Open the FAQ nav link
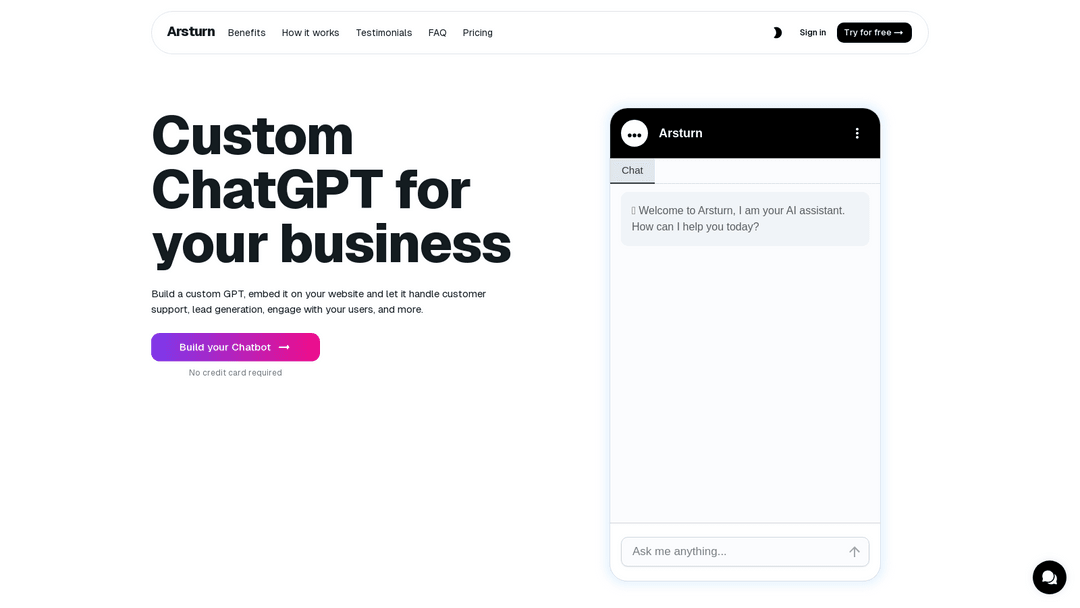 [437, 33]
